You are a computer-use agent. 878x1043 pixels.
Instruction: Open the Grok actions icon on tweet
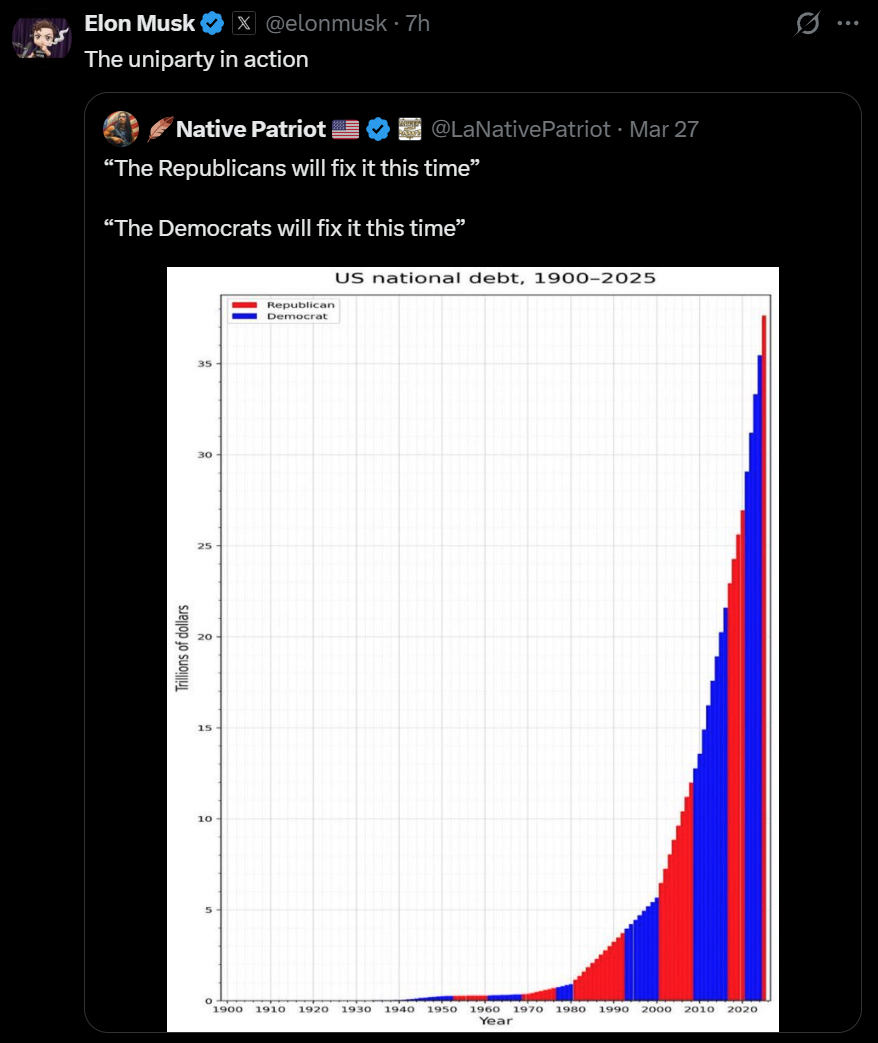pos(805,23)
